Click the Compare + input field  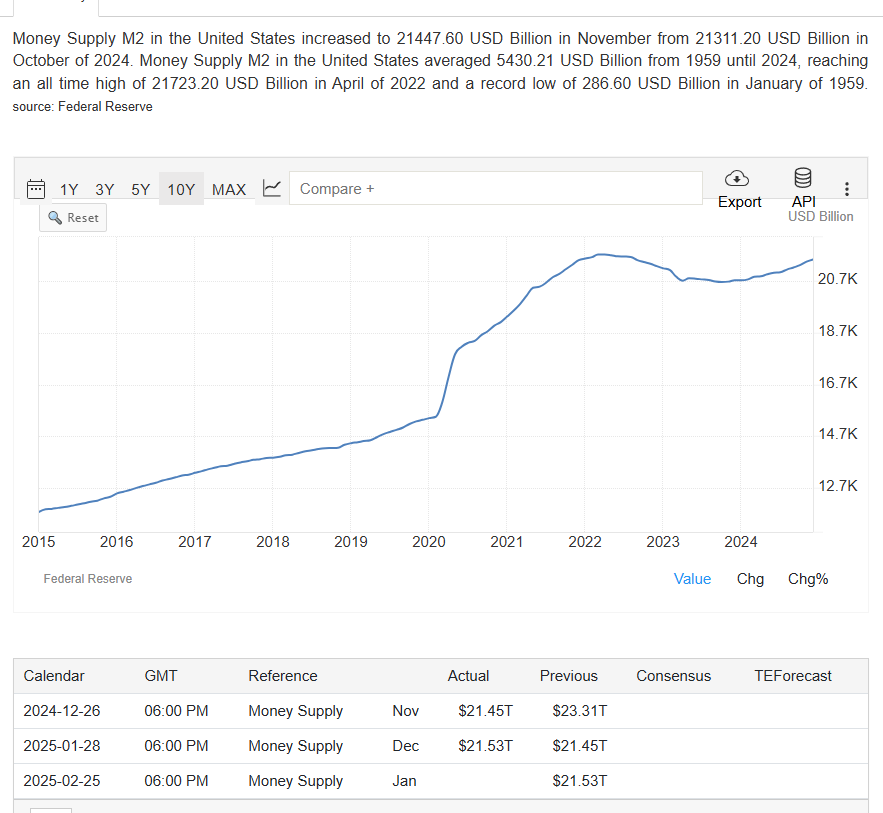[495, 188]
